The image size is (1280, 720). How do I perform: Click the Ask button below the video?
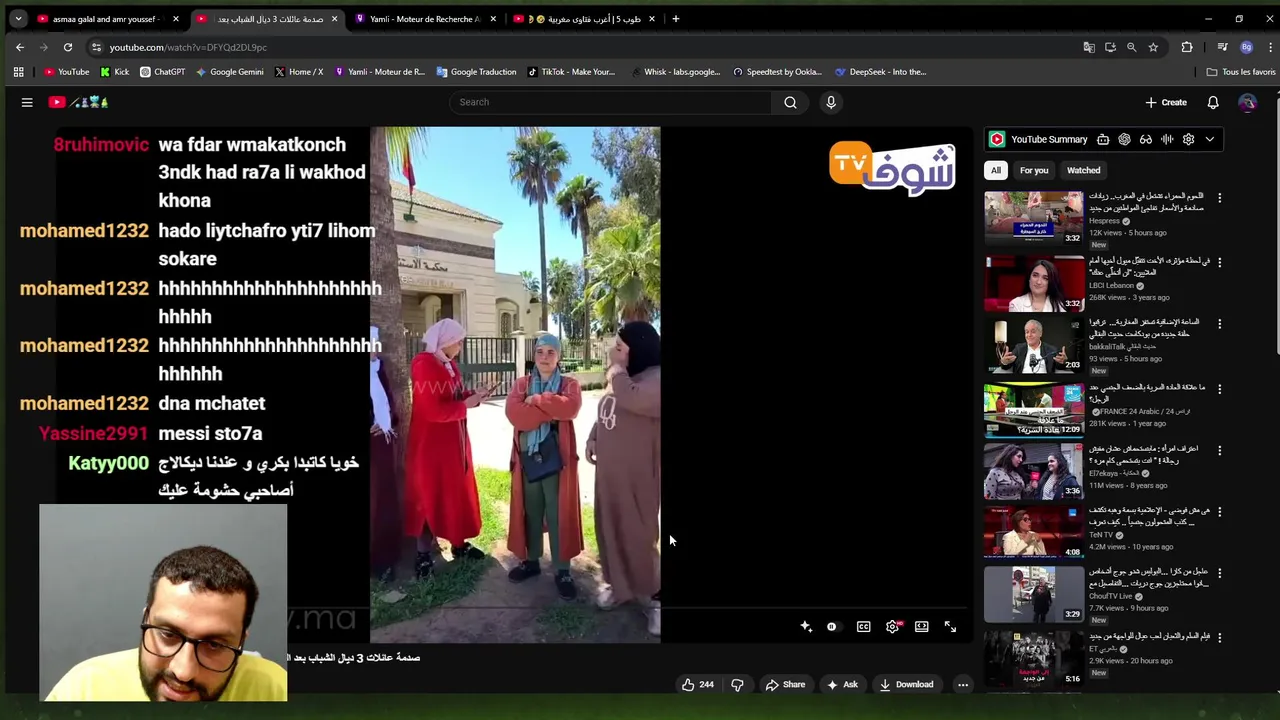pyautogui.click(x=841, y=685)
